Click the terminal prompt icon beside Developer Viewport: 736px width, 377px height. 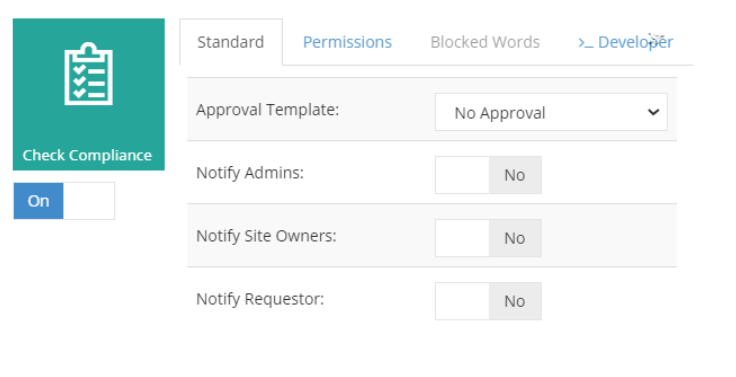coord(586,43)
